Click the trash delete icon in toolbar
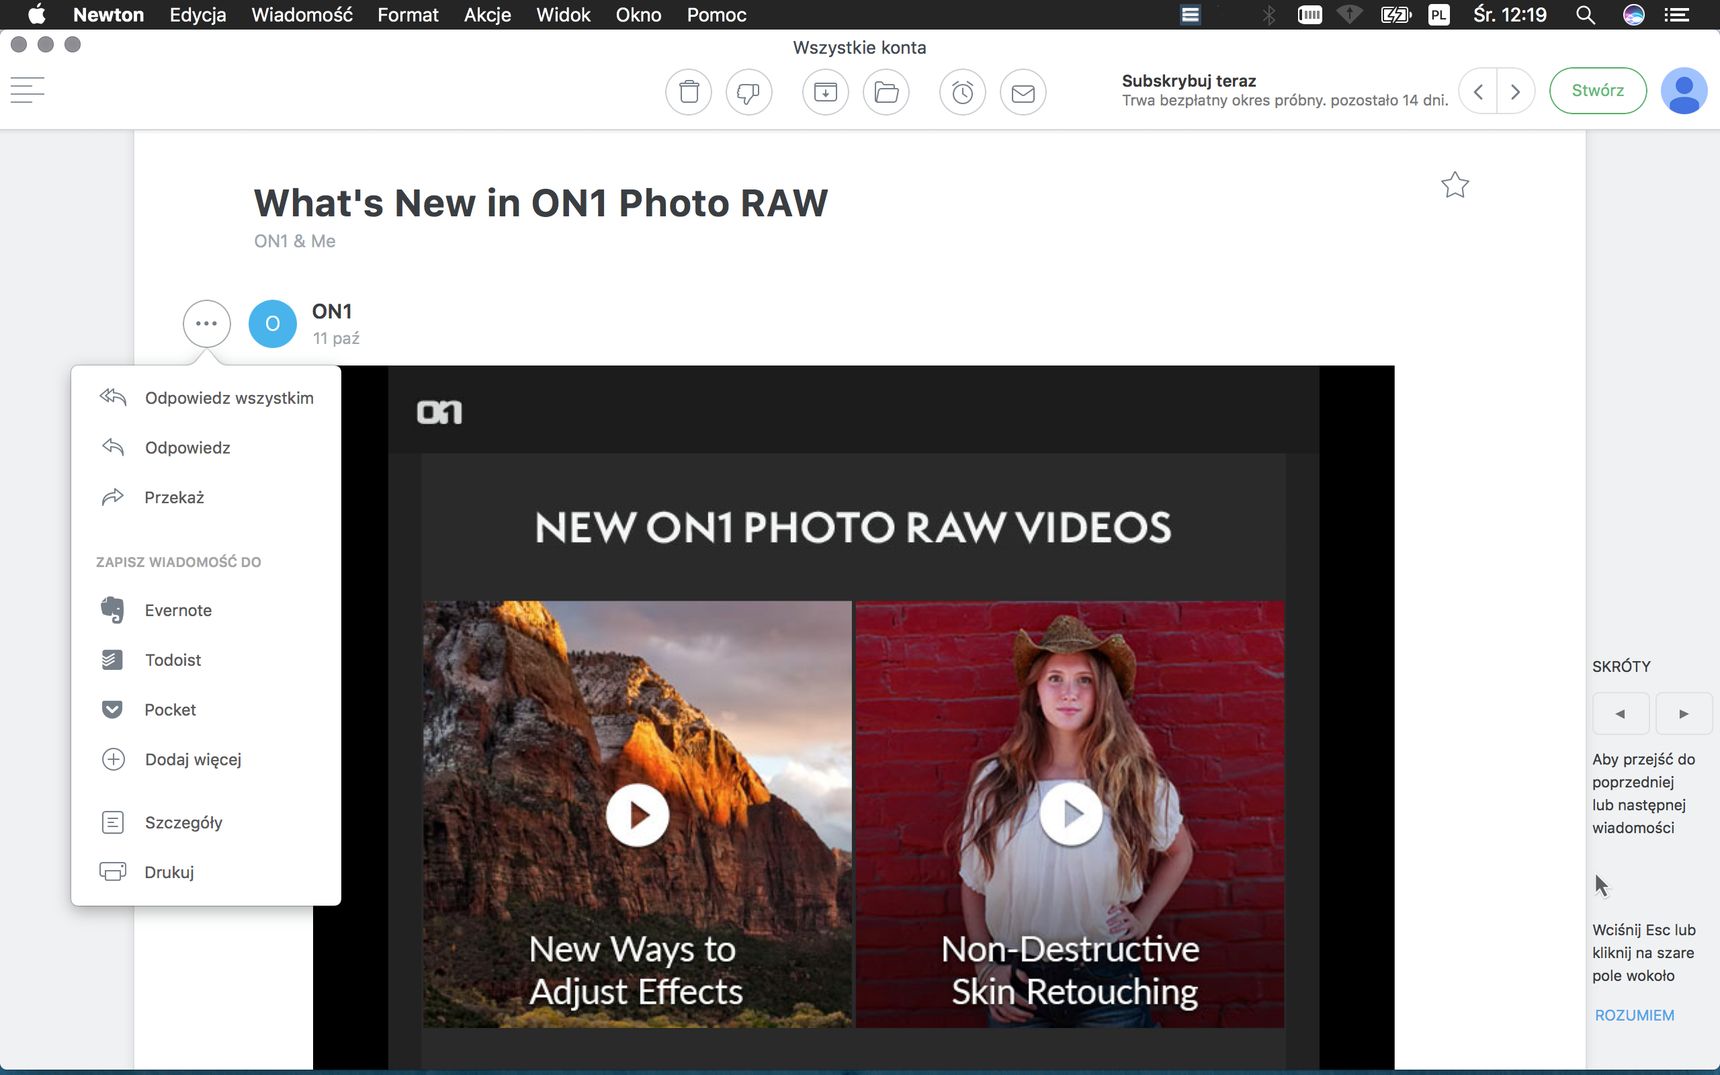Image resolution: width=1720 pixels, height=1075 pixels. 688,92
